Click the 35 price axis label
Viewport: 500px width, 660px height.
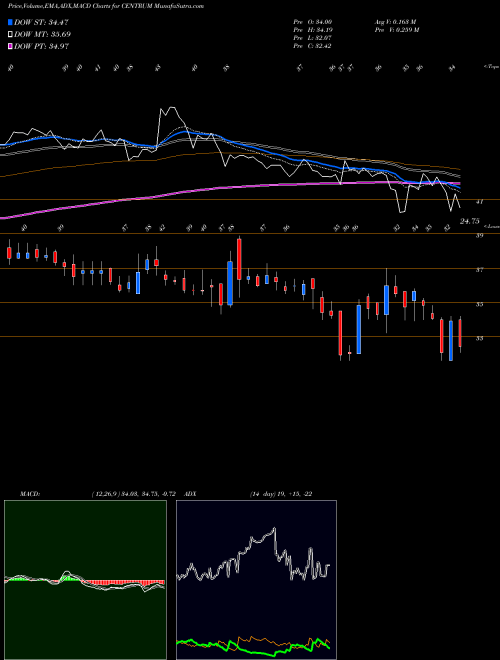coord(479,304)
